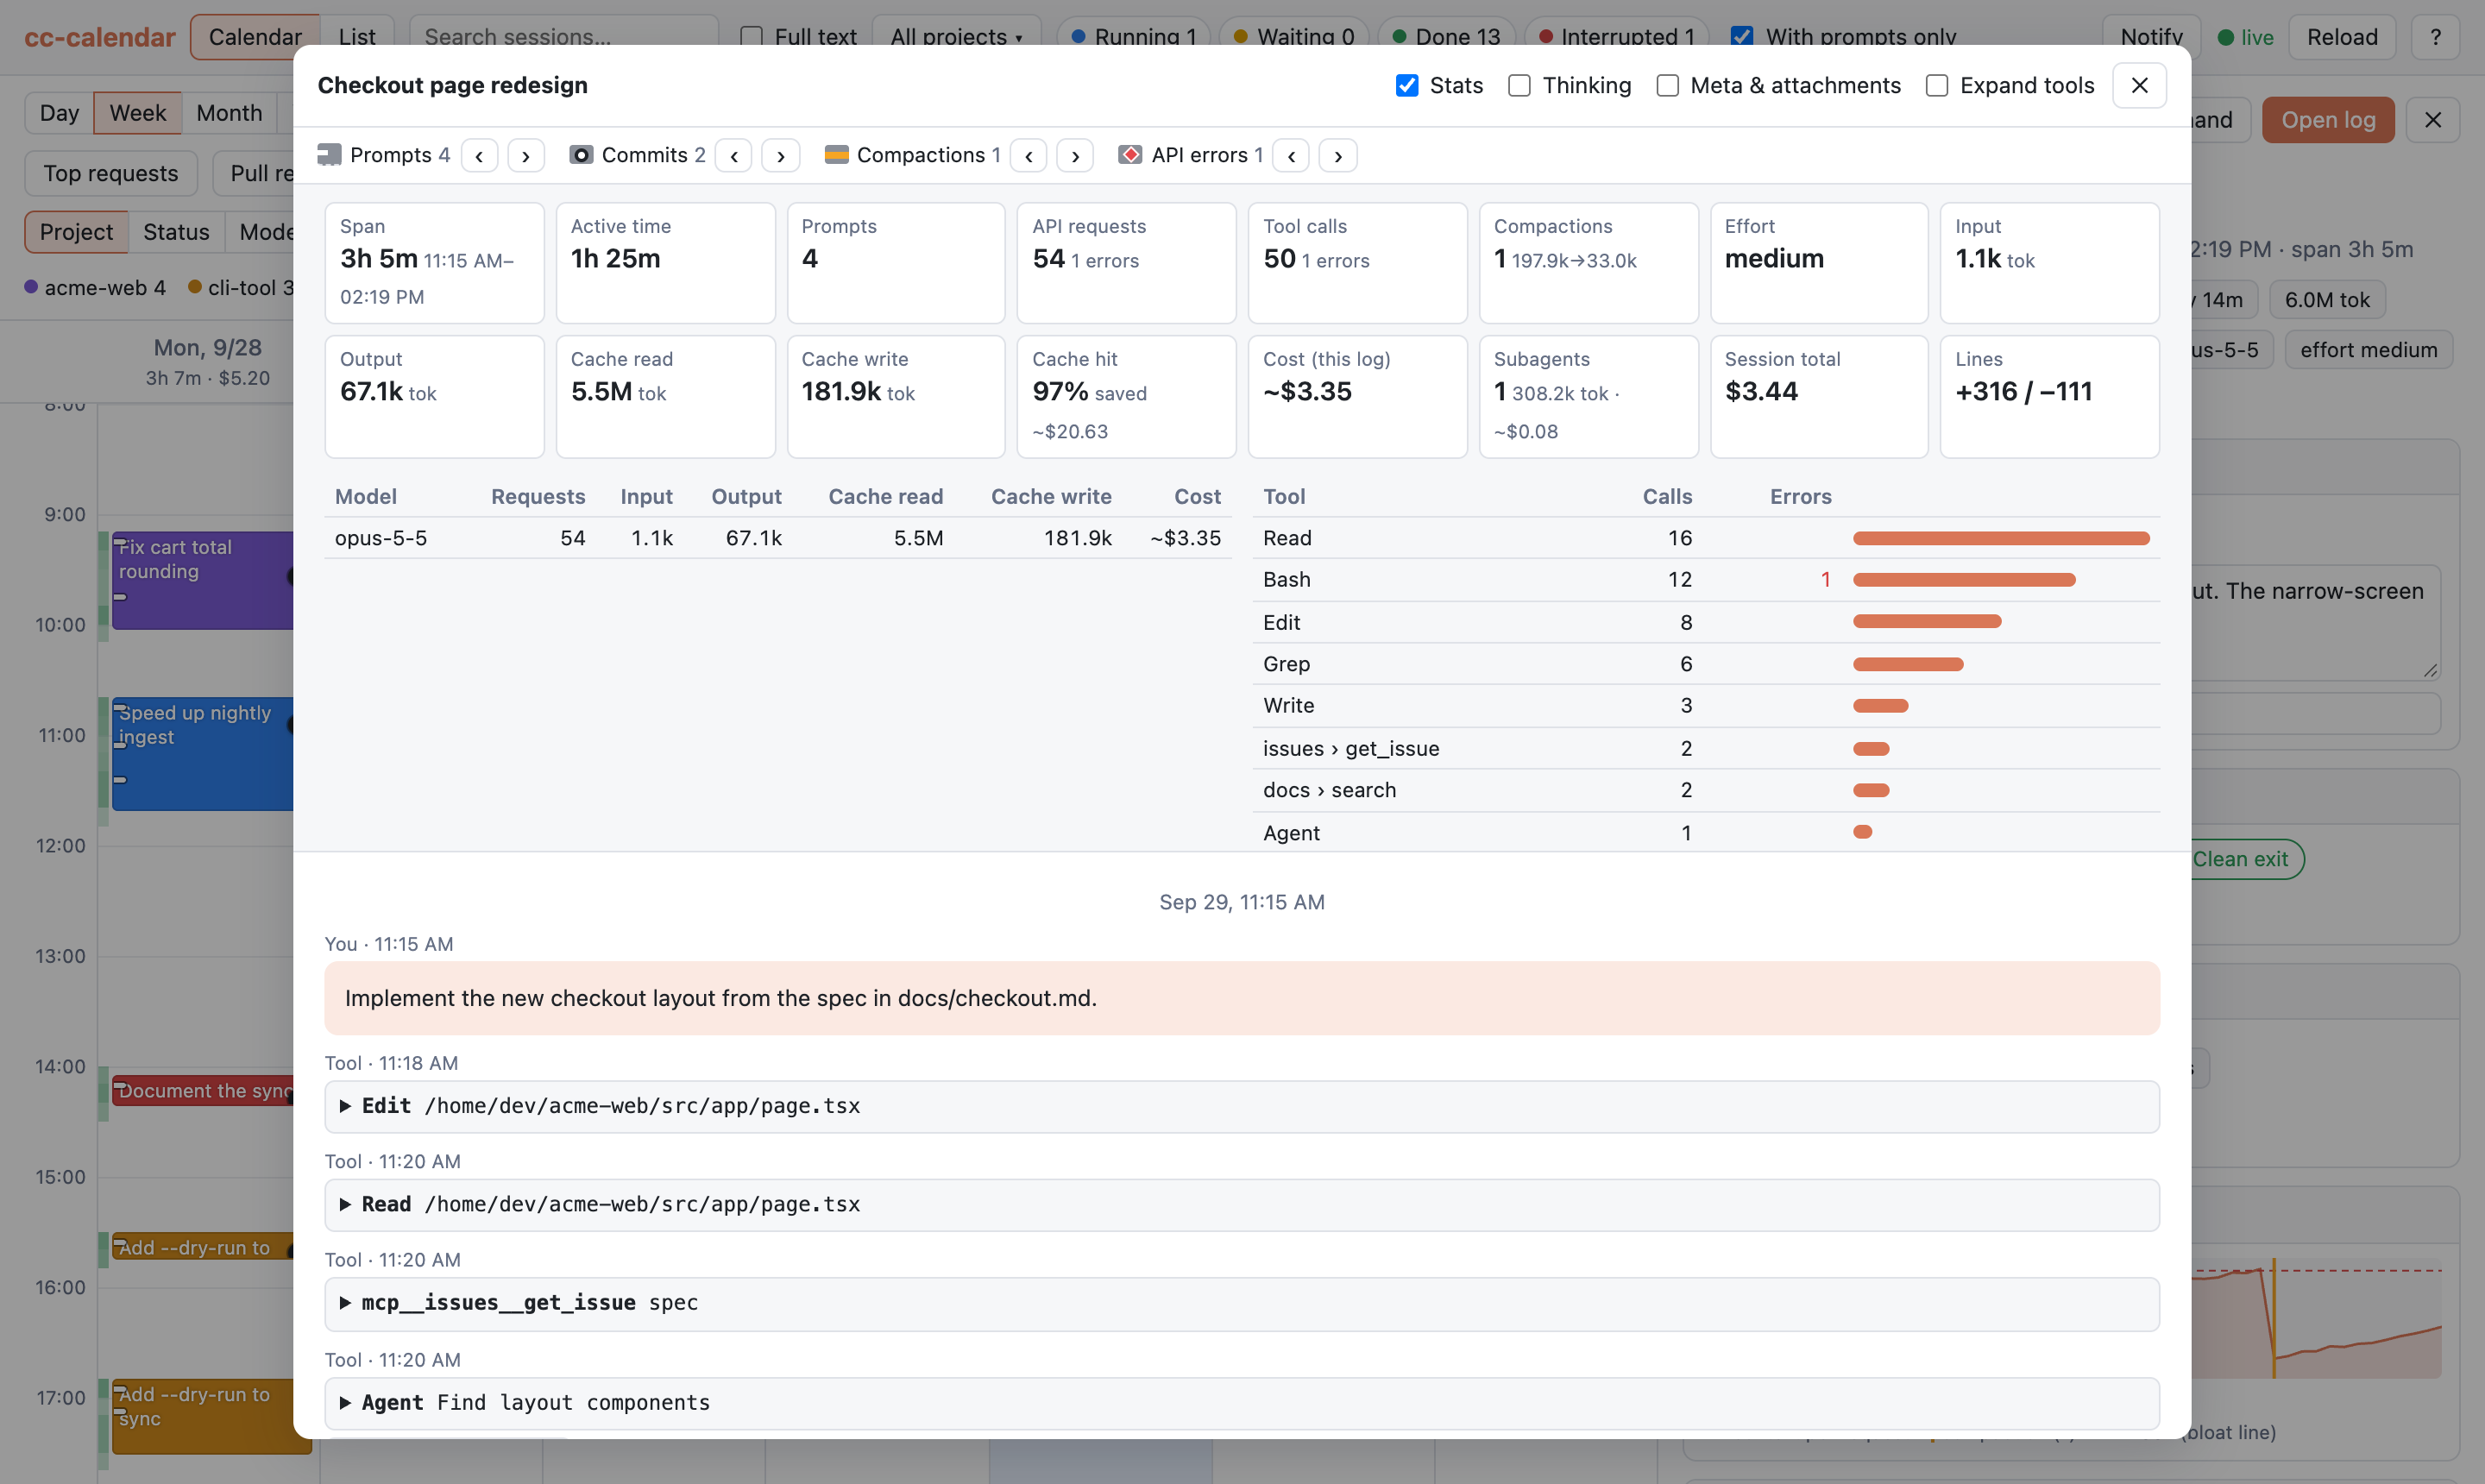
Task: Click the Reload button
Action: [x=2342, y=37]
